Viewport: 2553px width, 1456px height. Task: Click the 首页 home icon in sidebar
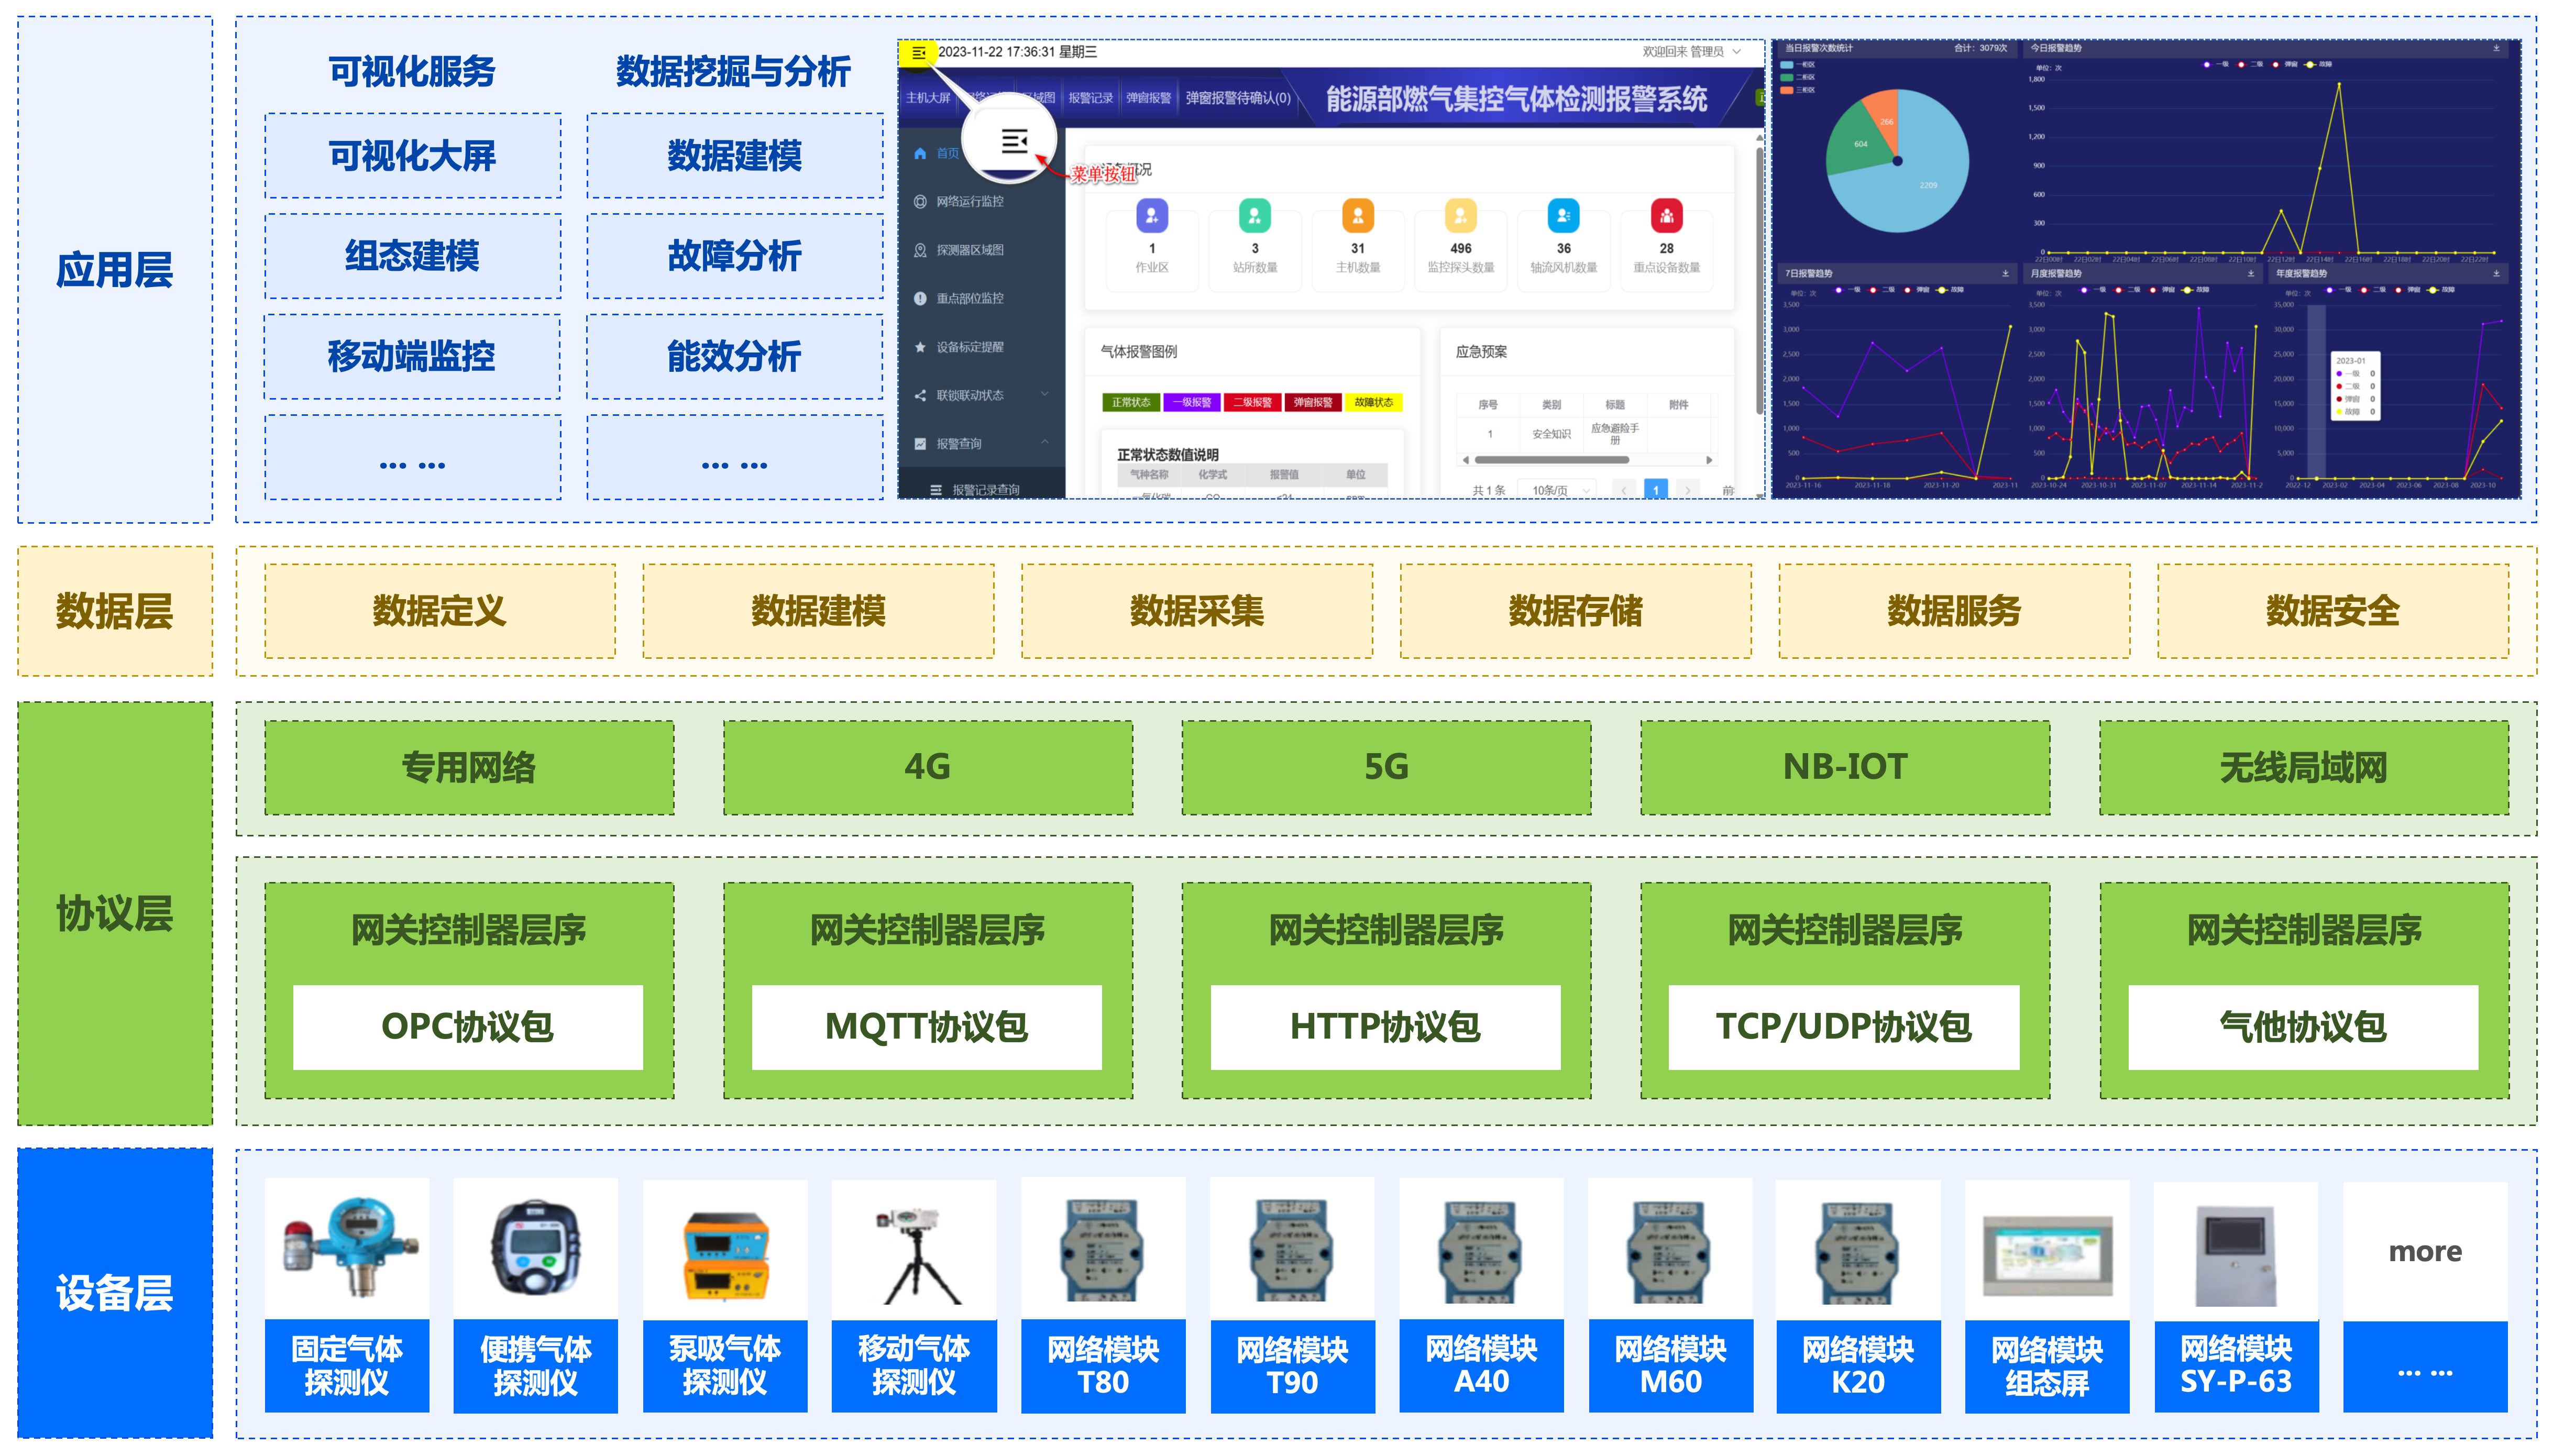click(x=920, y=153)
